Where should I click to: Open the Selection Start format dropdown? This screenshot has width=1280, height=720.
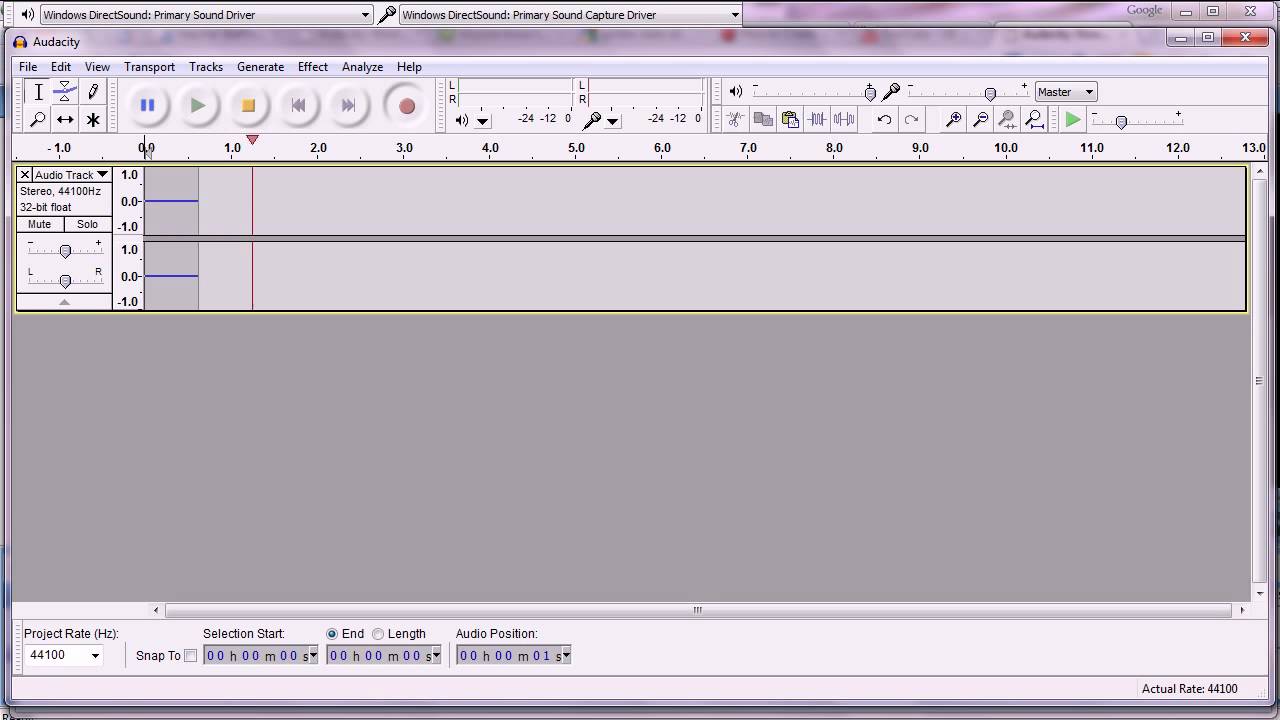pos(313,655)
